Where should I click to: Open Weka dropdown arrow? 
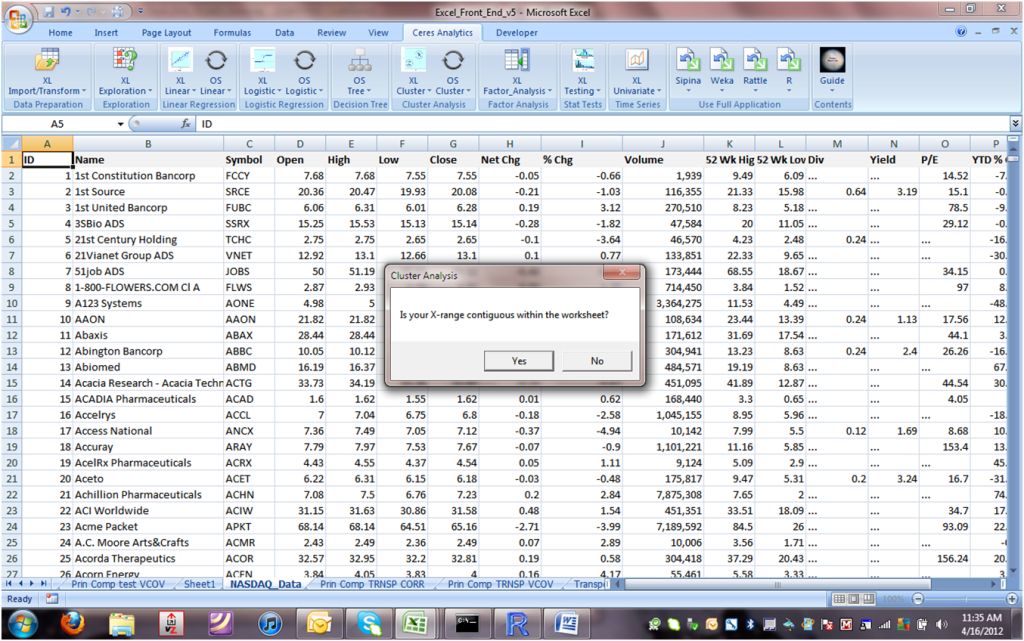point(722,91)
